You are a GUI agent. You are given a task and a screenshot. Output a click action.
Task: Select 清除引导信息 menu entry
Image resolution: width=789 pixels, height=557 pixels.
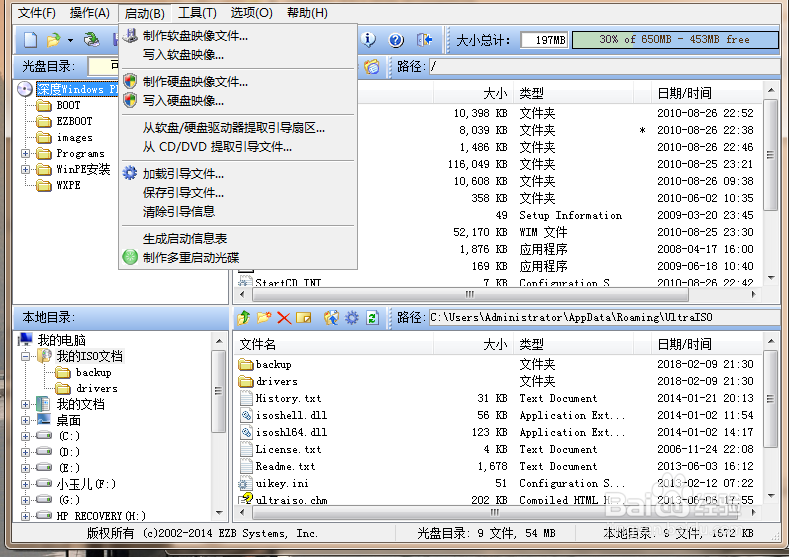(179, 211)
